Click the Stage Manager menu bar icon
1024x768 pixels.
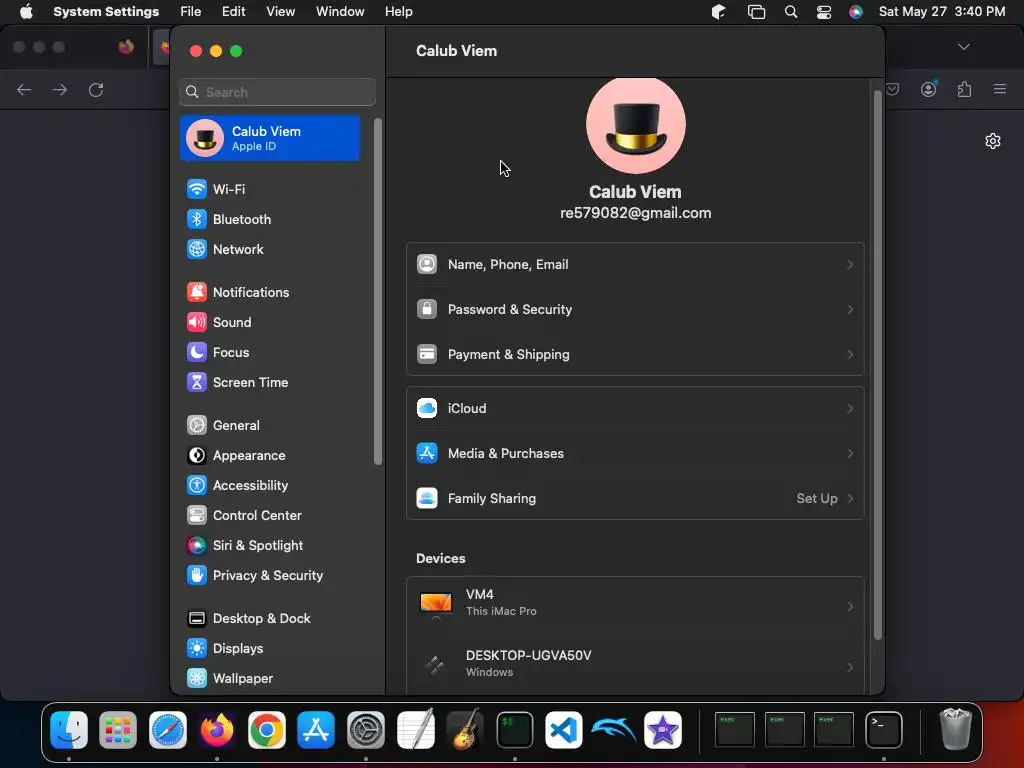click(756, 12)
